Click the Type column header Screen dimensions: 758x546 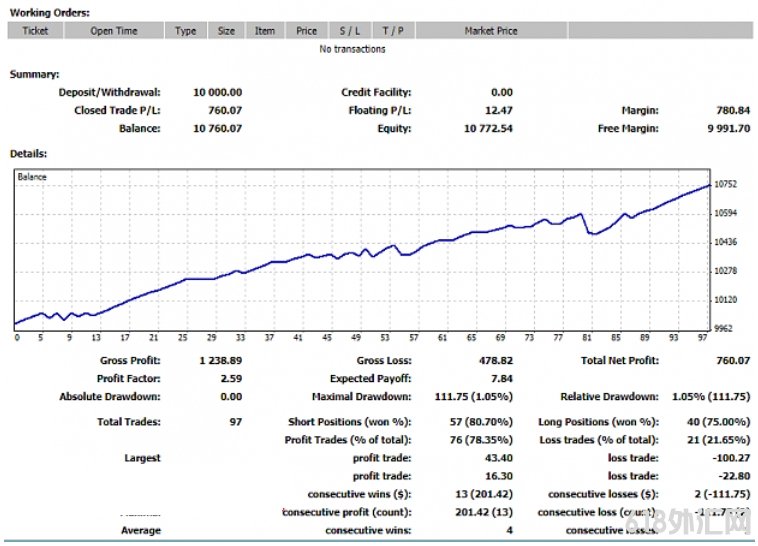(x=186, y=31)
